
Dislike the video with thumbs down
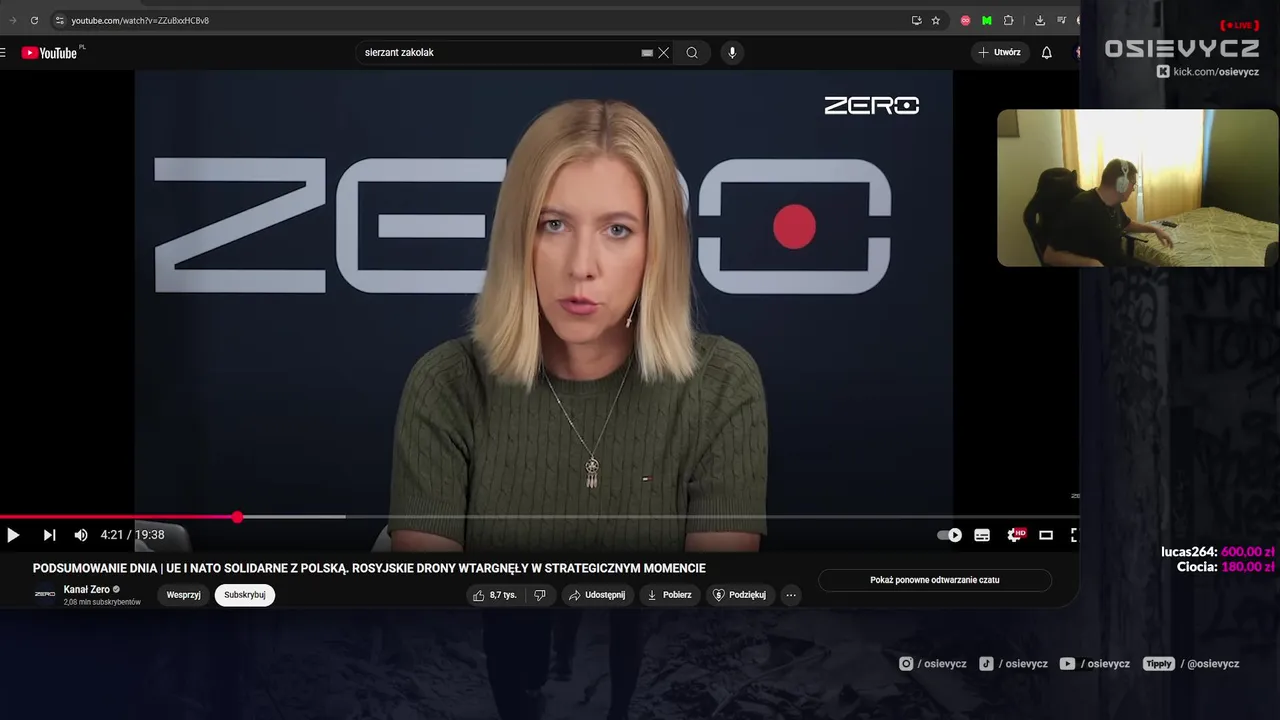point(540,595)
